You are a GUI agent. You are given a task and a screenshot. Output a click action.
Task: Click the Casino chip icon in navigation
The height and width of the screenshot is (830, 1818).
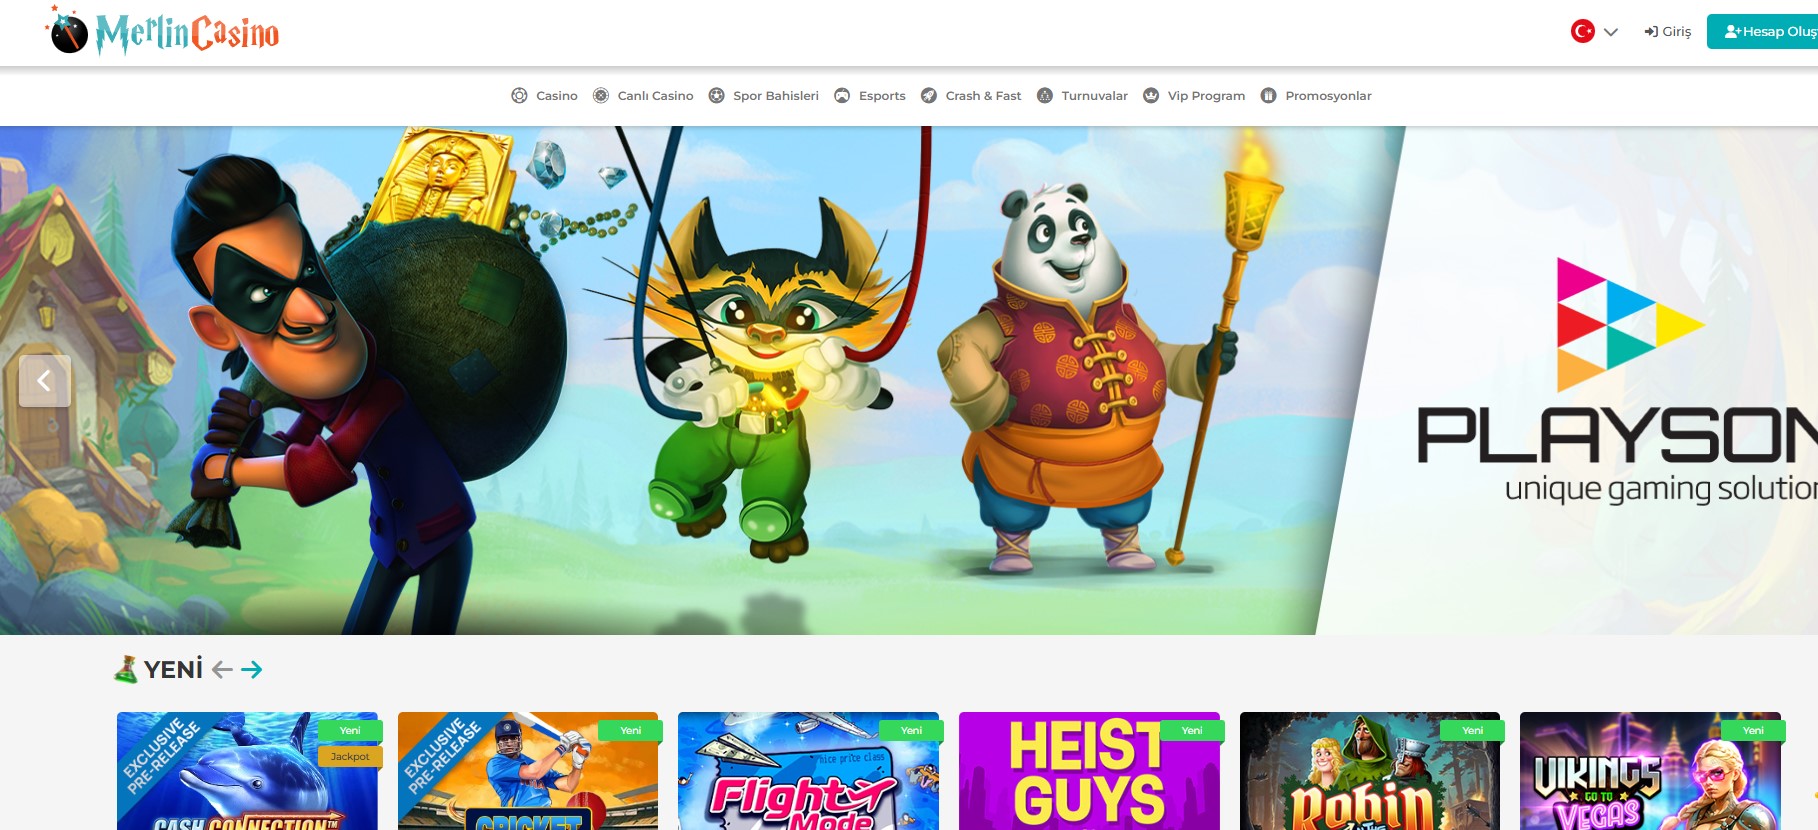click(x=519, y=96)
